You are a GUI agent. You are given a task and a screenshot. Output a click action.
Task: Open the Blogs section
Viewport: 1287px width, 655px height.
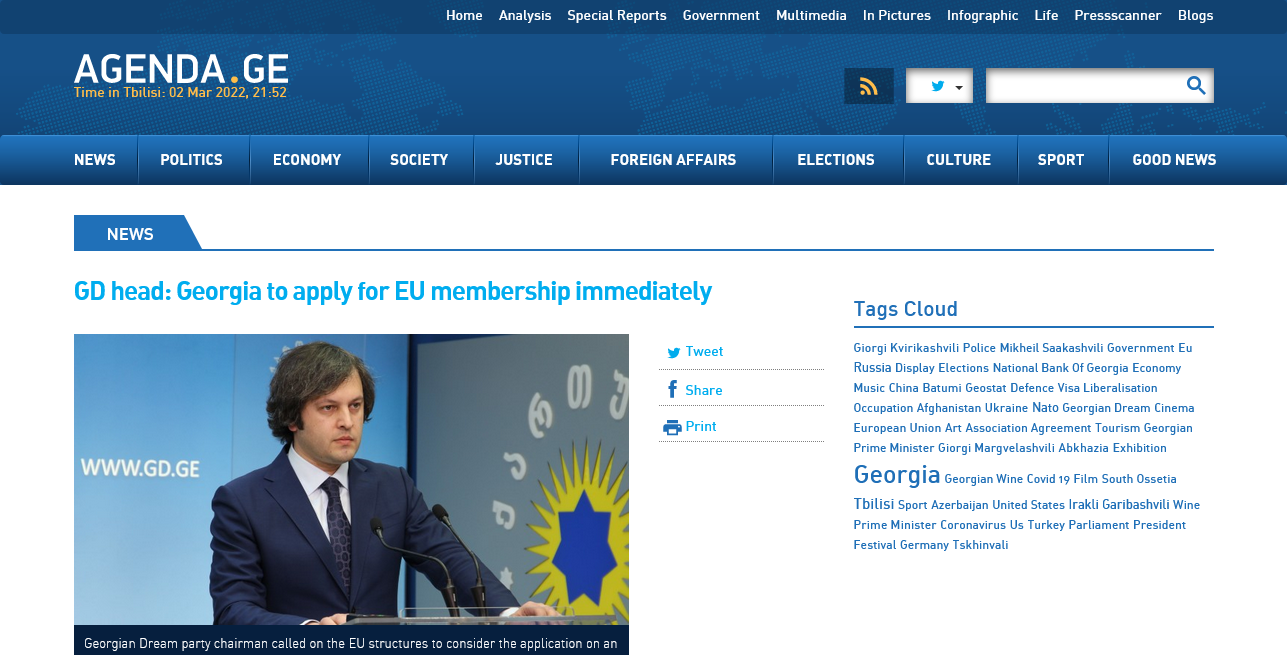point(1195,15)
